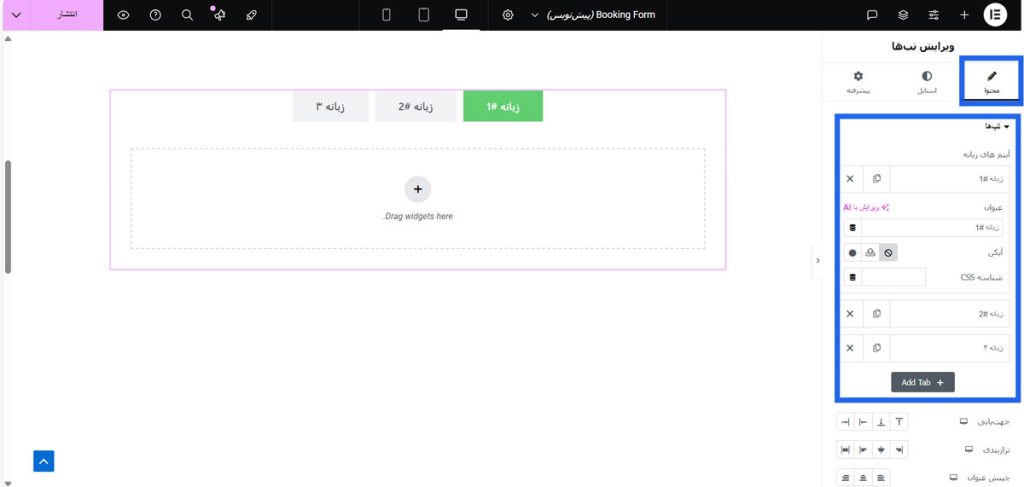Open the notes comment icon
Screen dimensions: 1024x487
click(872, 15)
